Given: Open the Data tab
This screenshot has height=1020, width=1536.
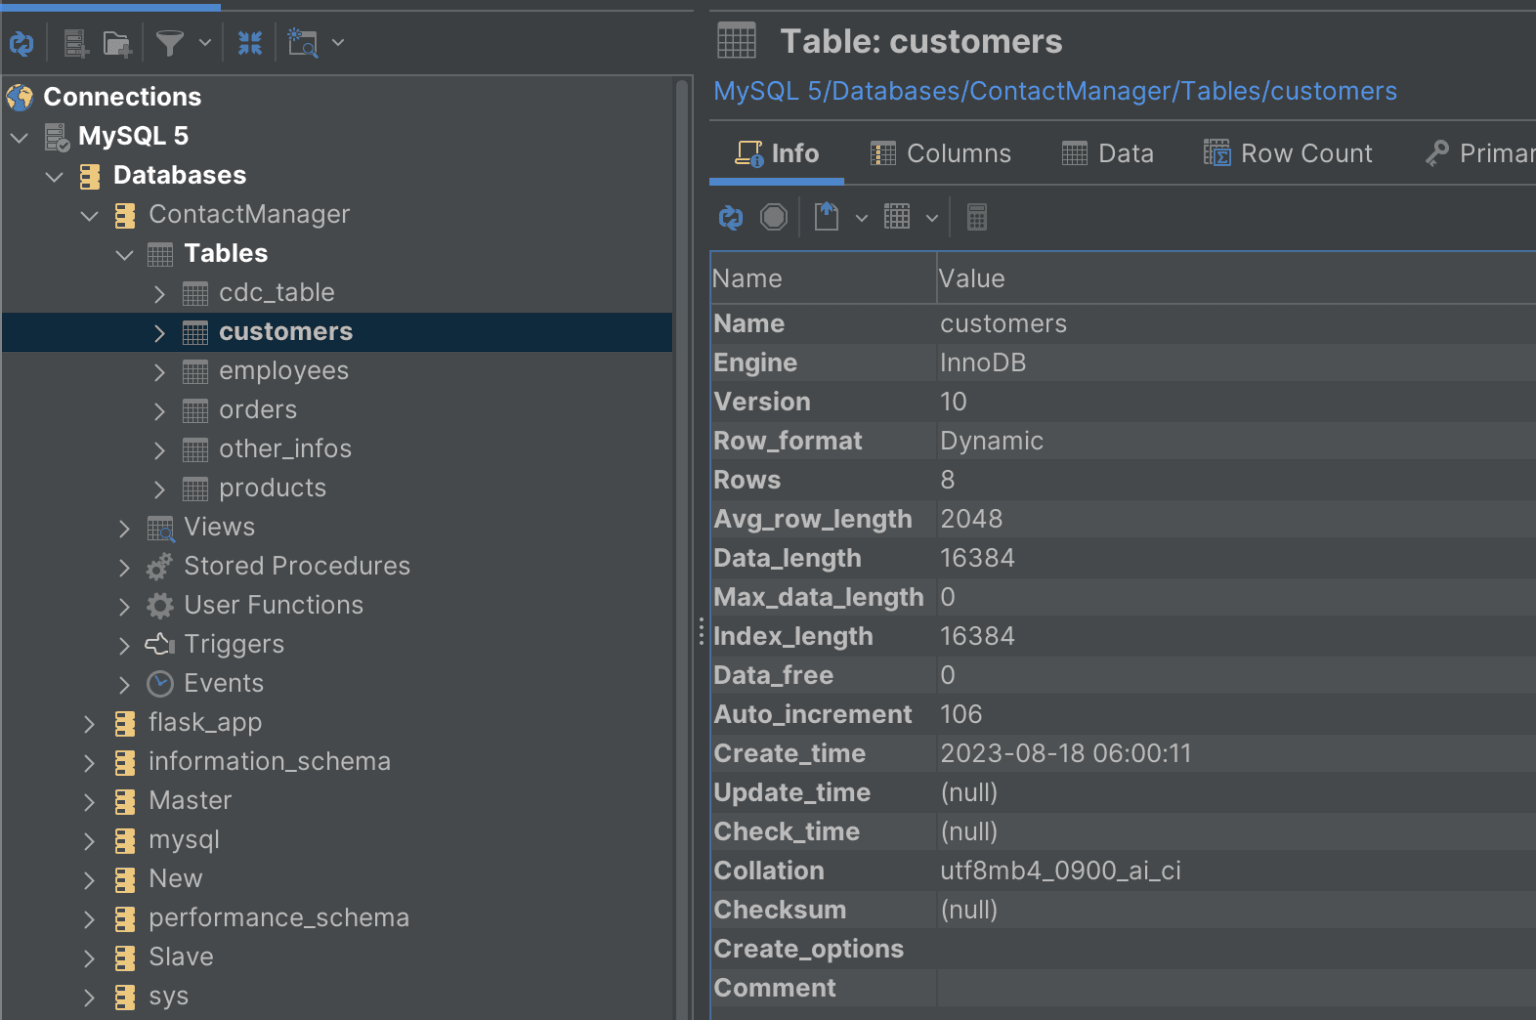Looking at the screenshot, I should point(1108,154).
